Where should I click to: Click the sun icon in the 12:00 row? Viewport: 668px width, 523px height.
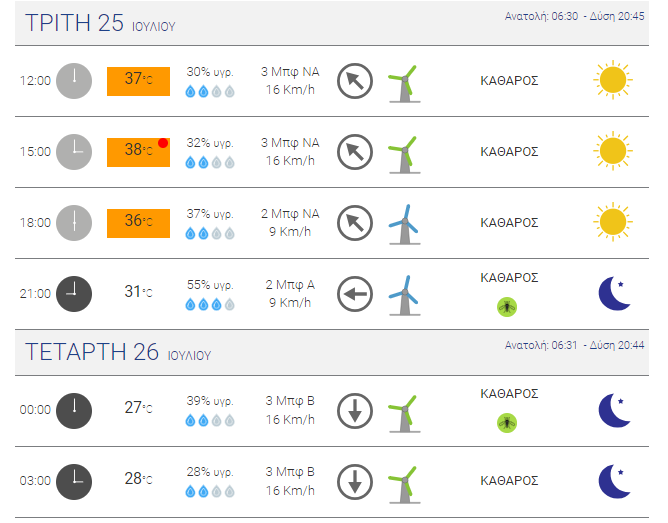click(613, 80)
